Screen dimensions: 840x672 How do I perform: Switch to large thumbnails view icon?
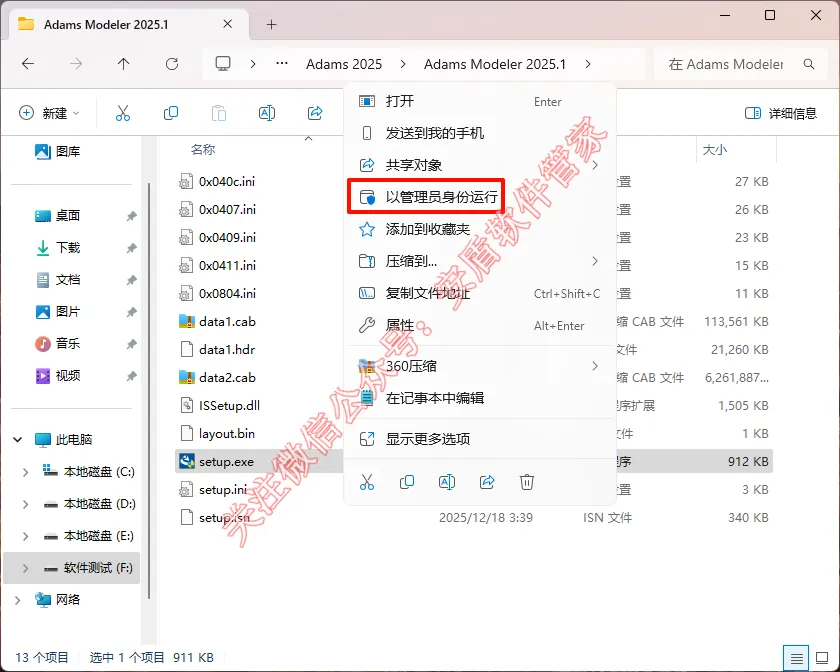click(822, 658)
